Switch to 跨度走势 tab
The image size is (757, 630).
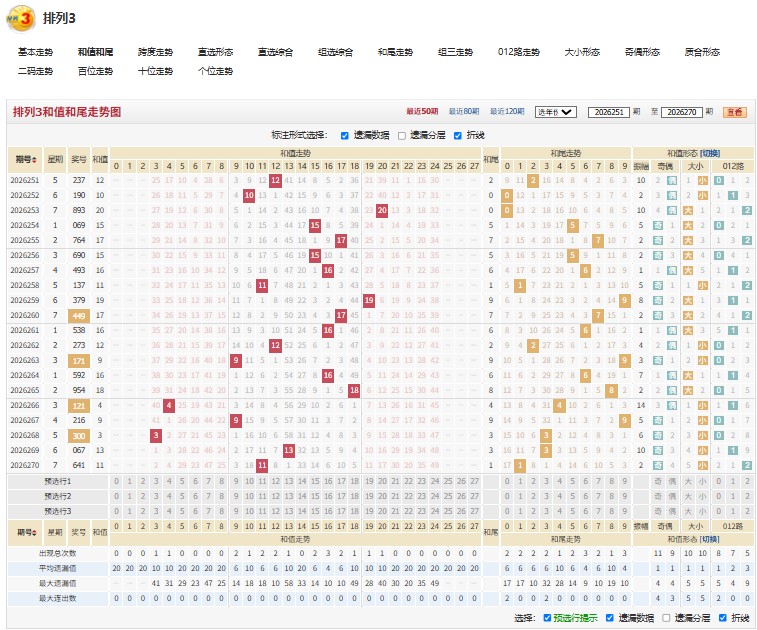pos(155,52)
